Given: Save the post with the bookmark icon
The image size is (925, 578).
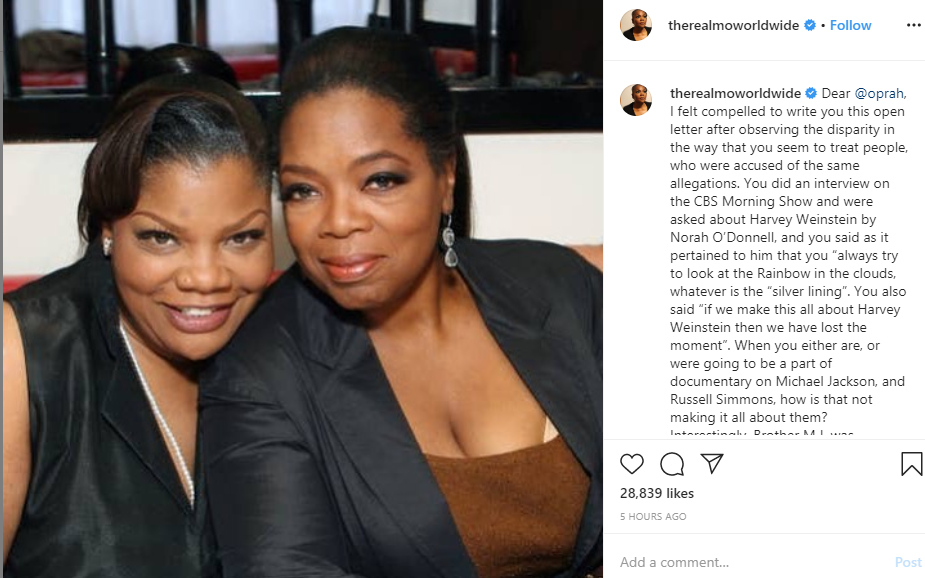Looking at the screenshot, I should (x=911, y=464).
